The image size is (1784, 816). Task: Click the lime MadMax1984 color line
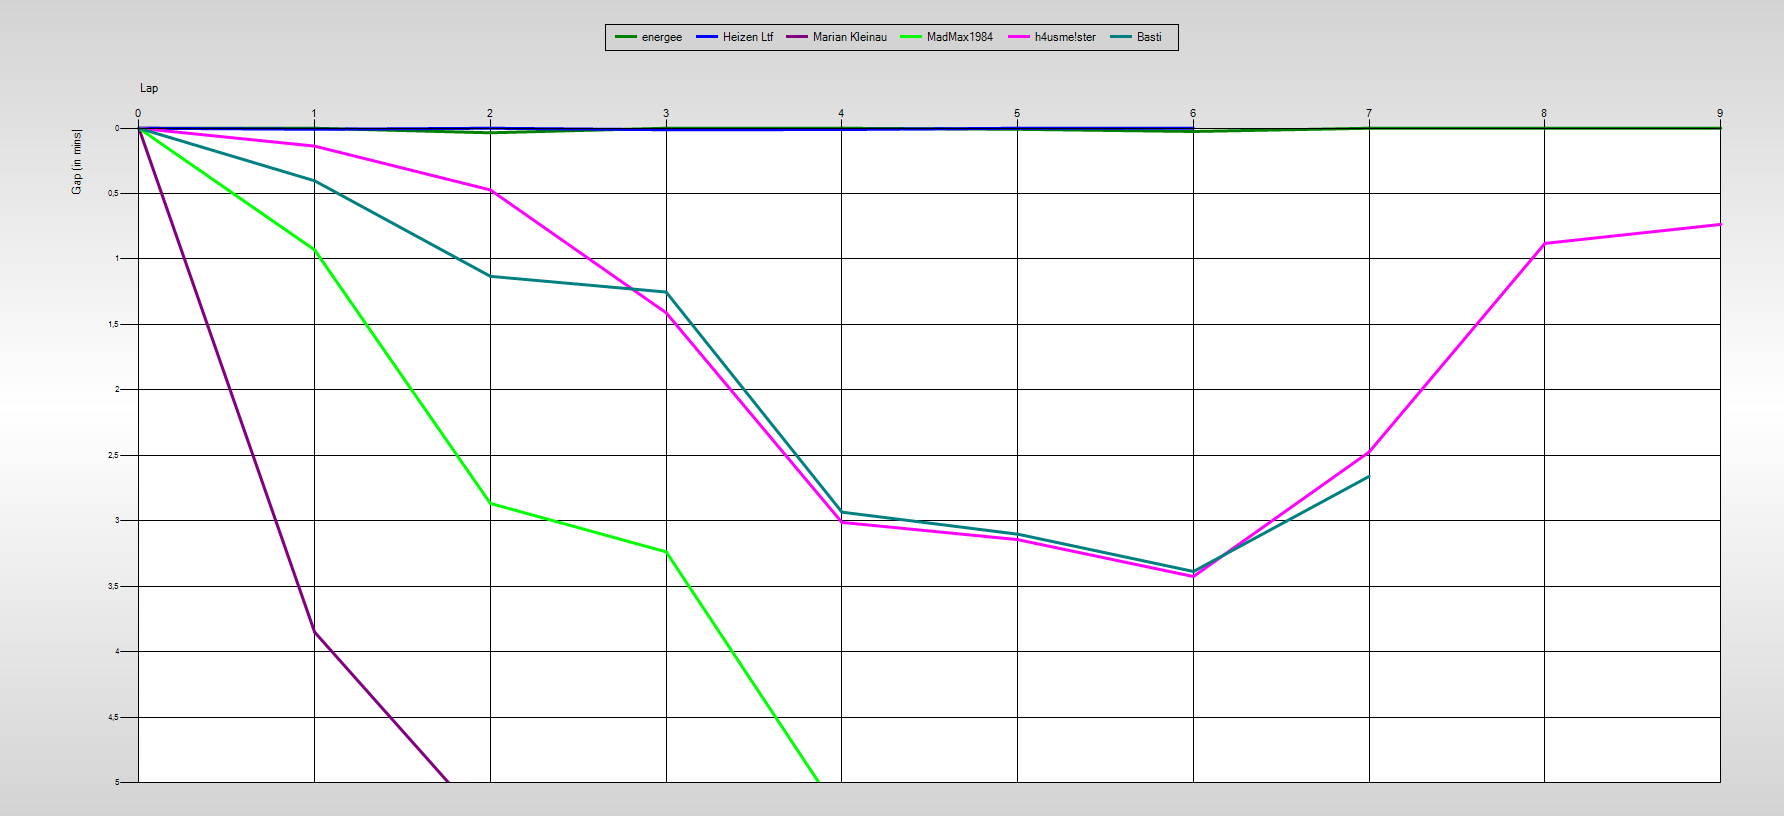pyautogui.click(x=911, y=37)
